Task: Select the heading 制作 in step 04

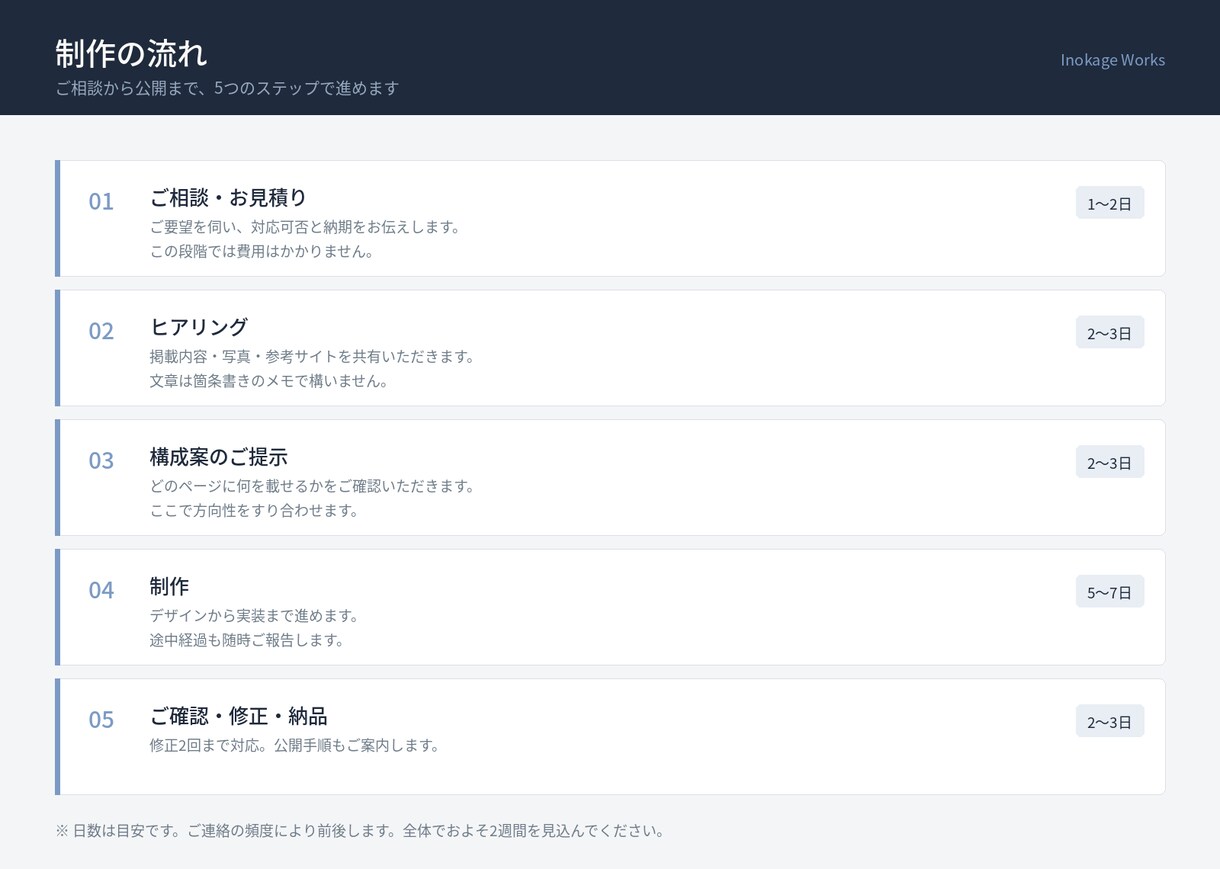Action: pos(169,586)
